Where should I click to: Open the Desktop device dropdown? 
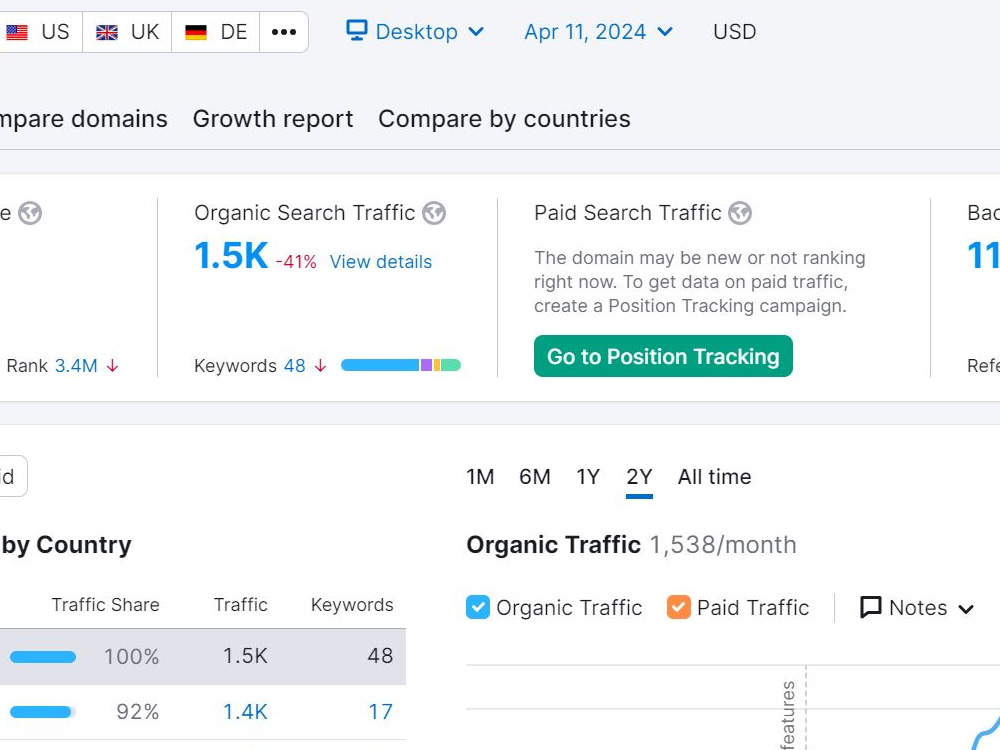415,31
